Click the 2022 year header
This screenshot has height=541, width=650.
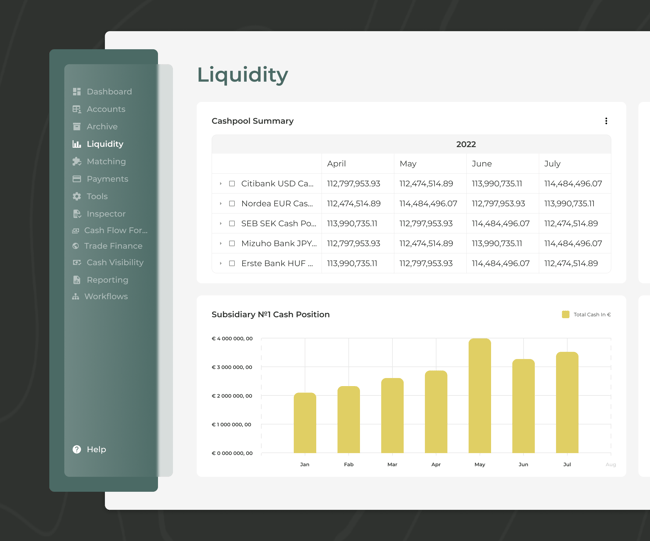(x=466, y=144)
